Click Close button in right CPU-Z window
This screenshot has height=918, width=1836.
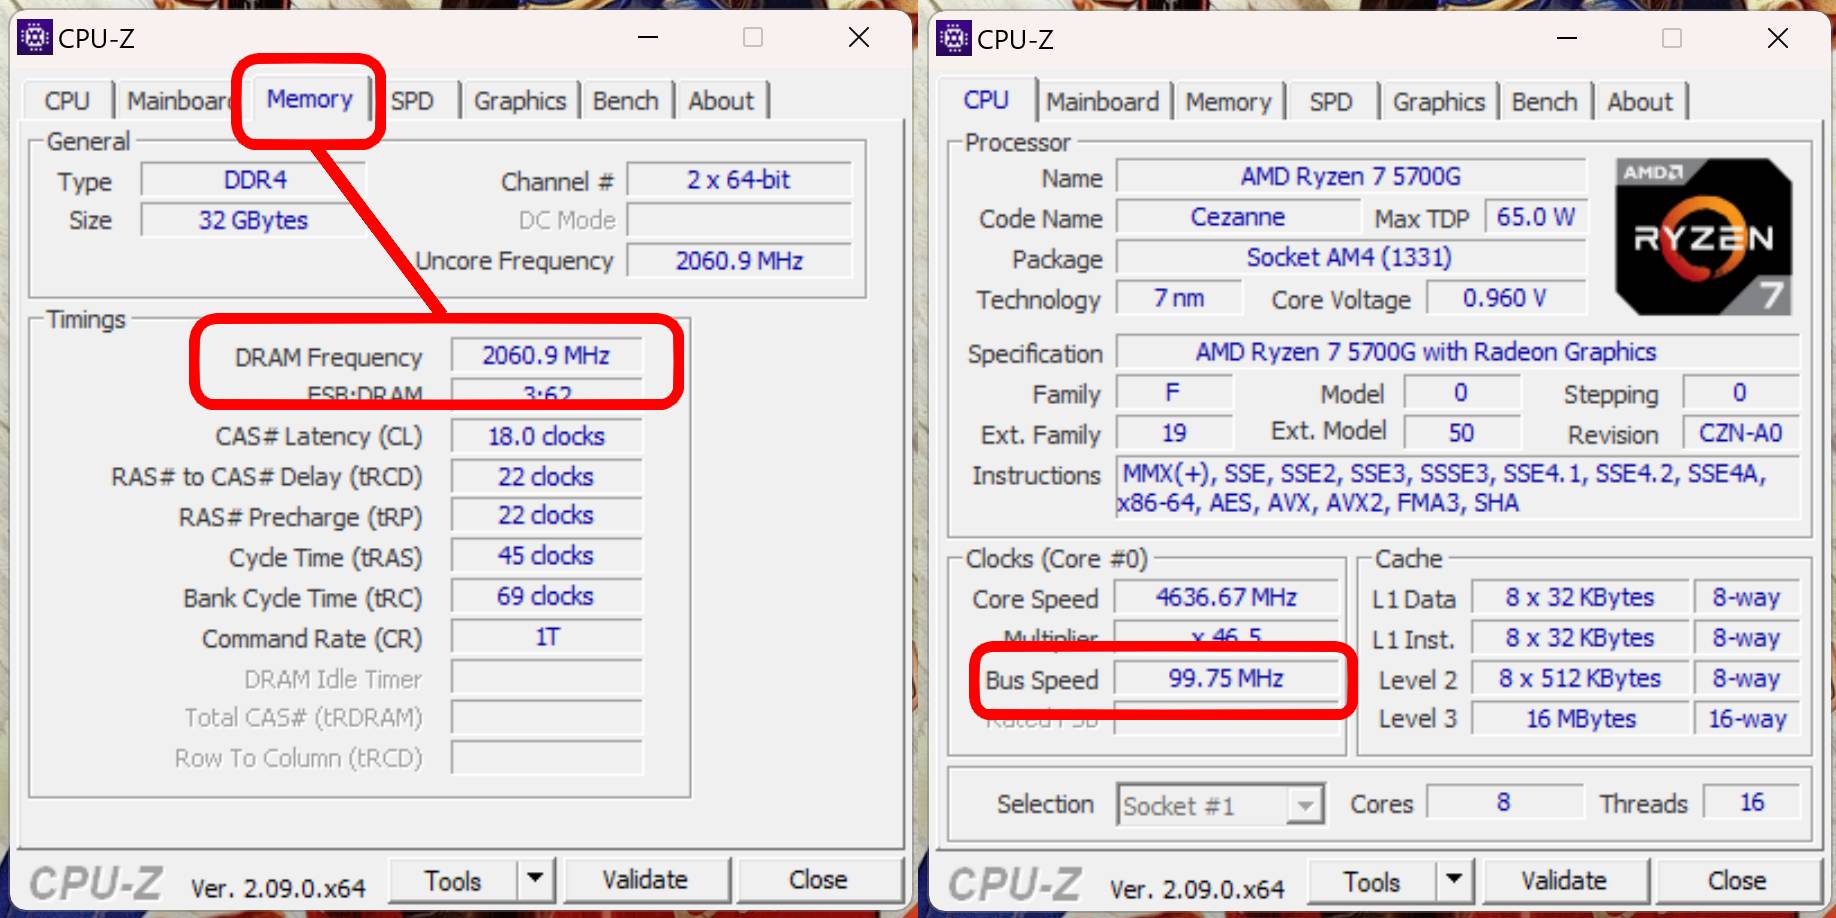tap(1737, 881)
